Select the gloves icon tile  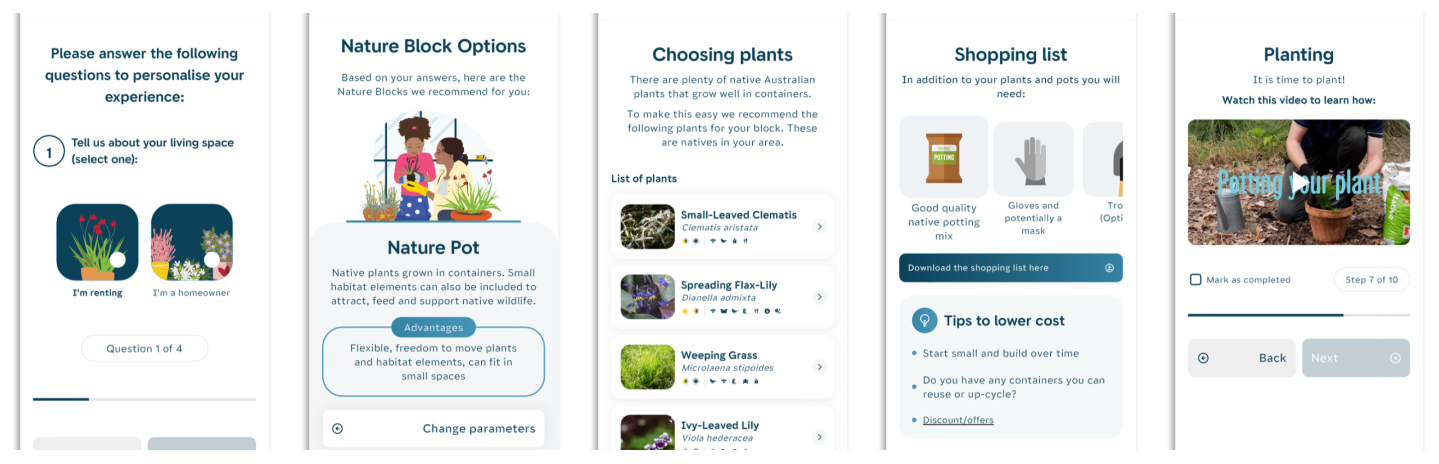(1033, 159)
